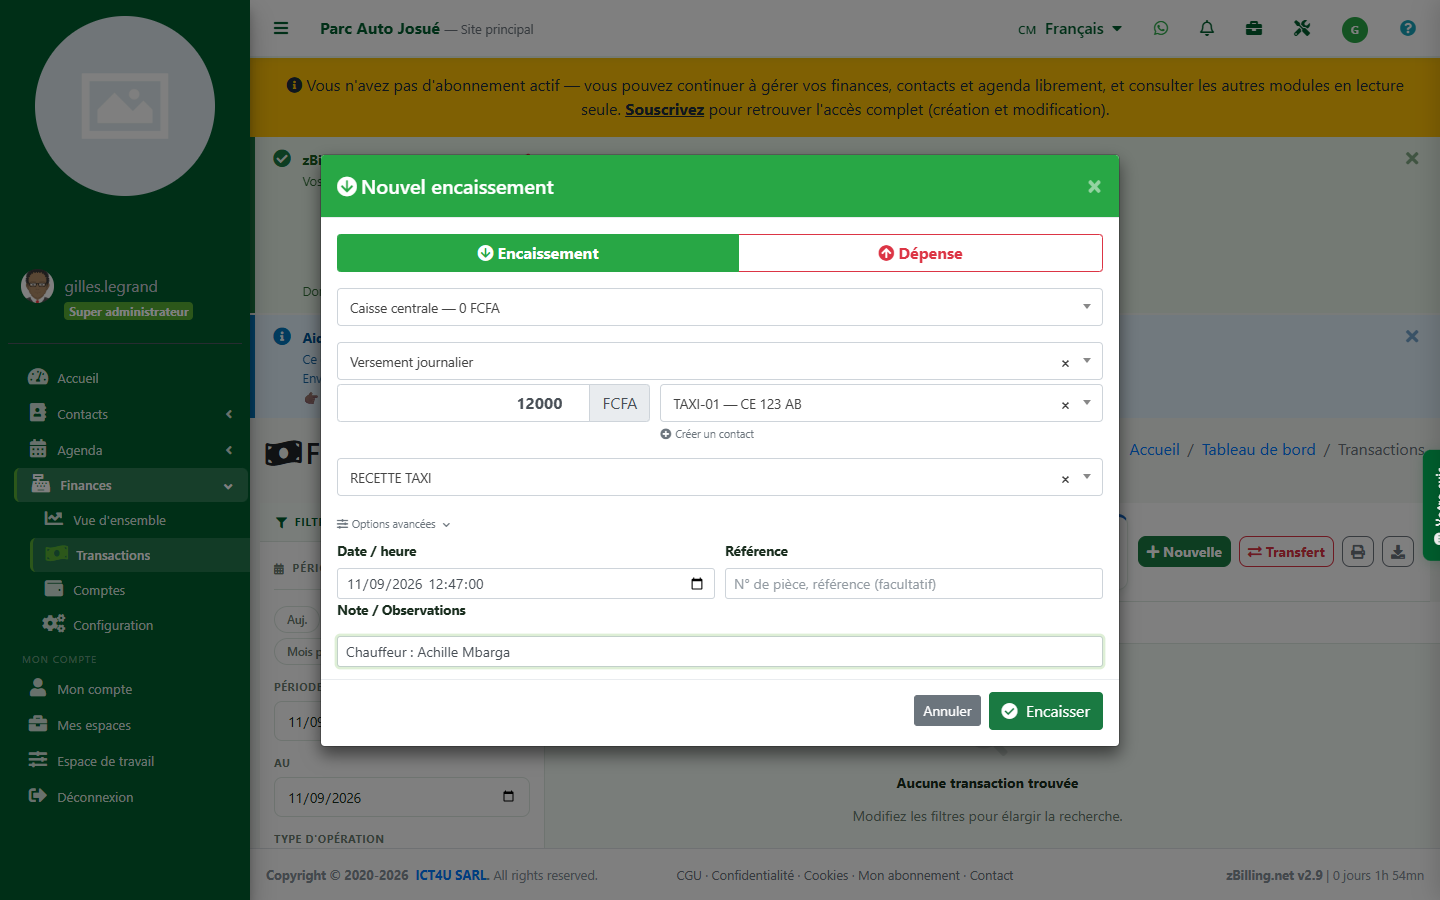Dismiss the green notification banner
1440x900 pixels.
click(1412, 158)
